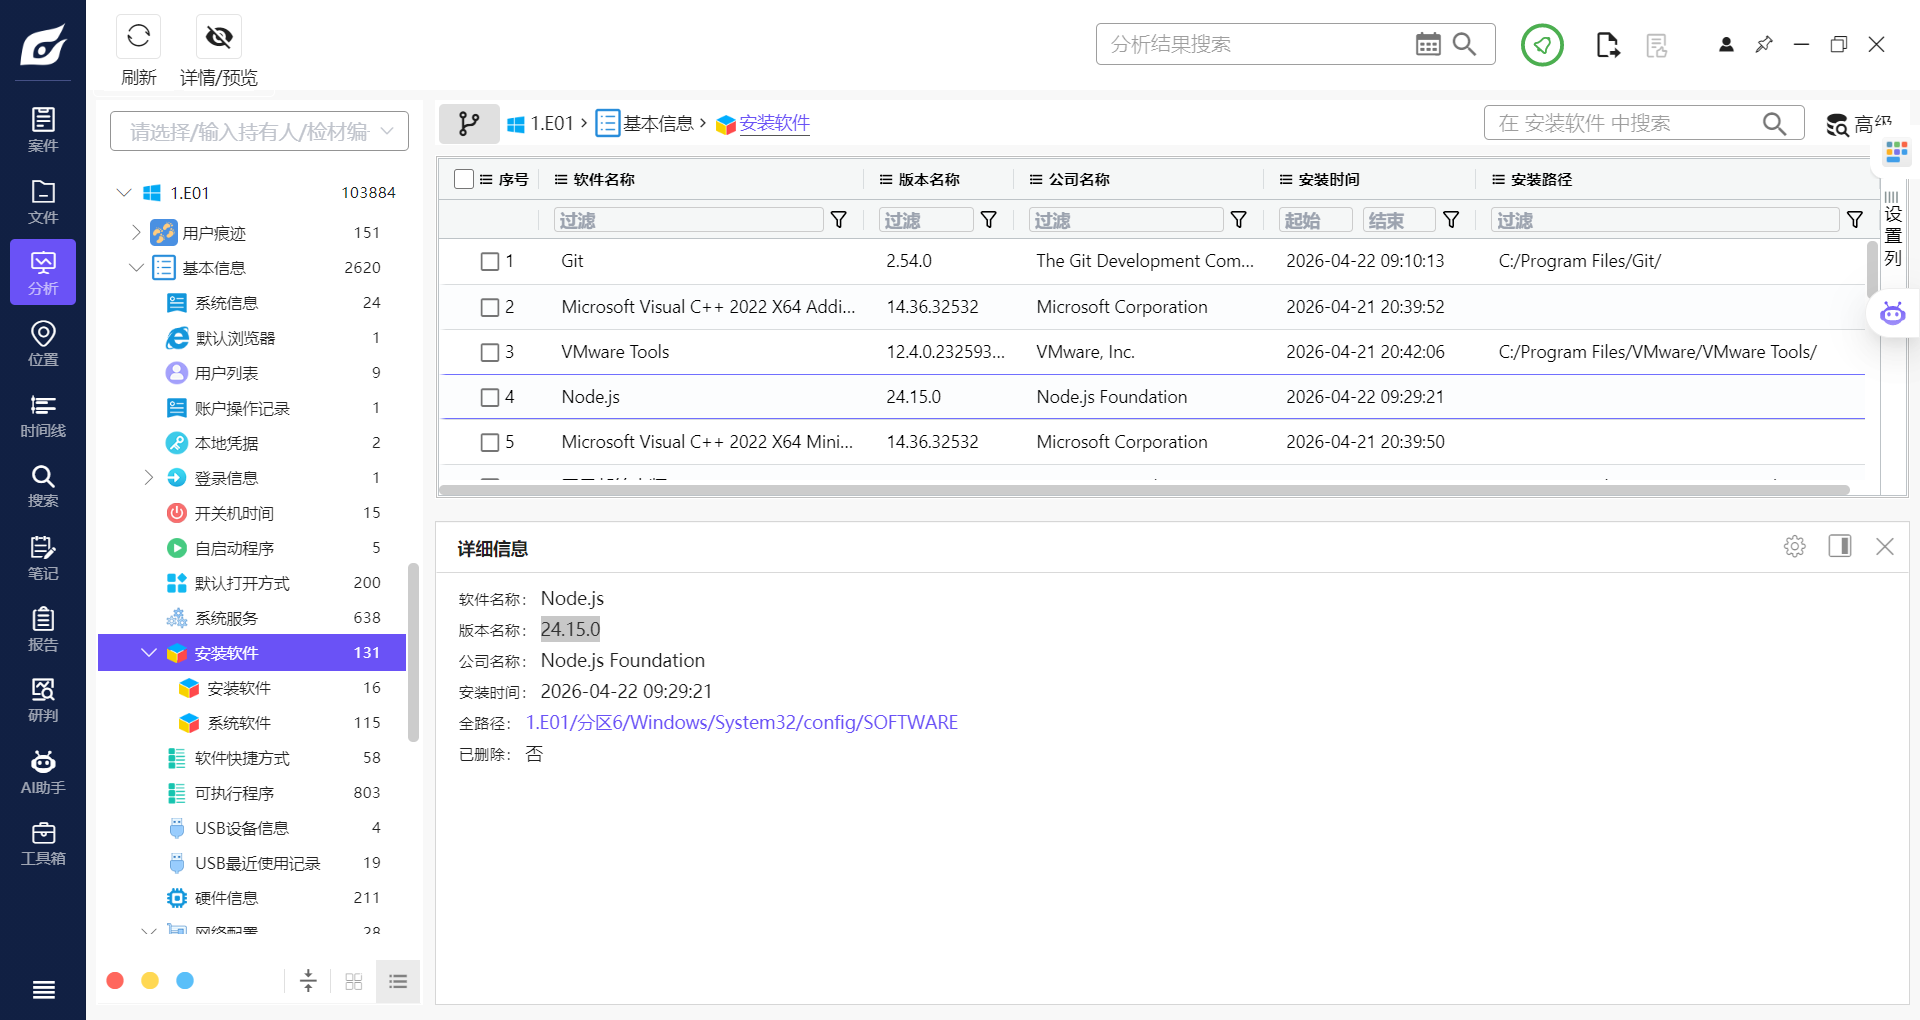Click the collapse-all icon in tree footer
1920x1020 pixels.
[x=308, y=981]
